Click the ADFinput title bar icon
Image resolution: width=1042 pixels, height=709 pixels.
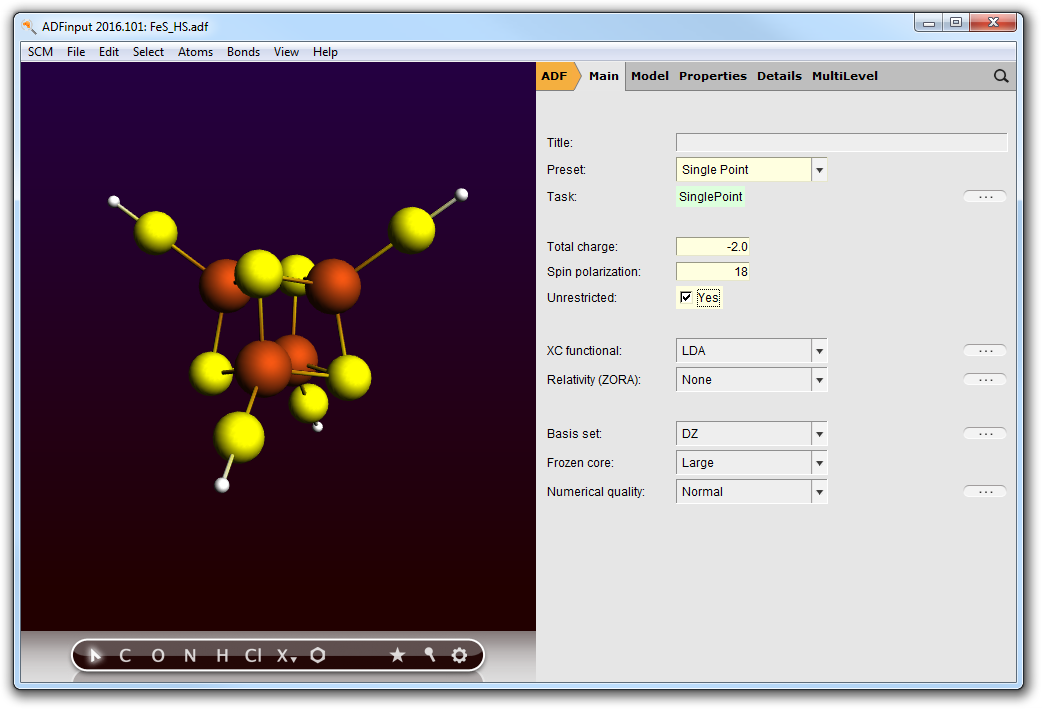click(x=29, y=27)
